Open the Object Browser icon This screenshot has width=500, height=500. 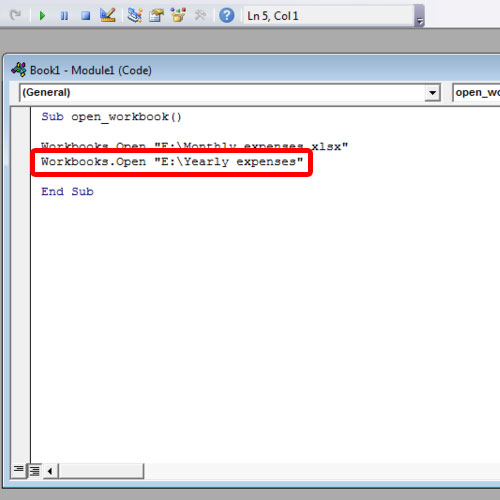178,15
